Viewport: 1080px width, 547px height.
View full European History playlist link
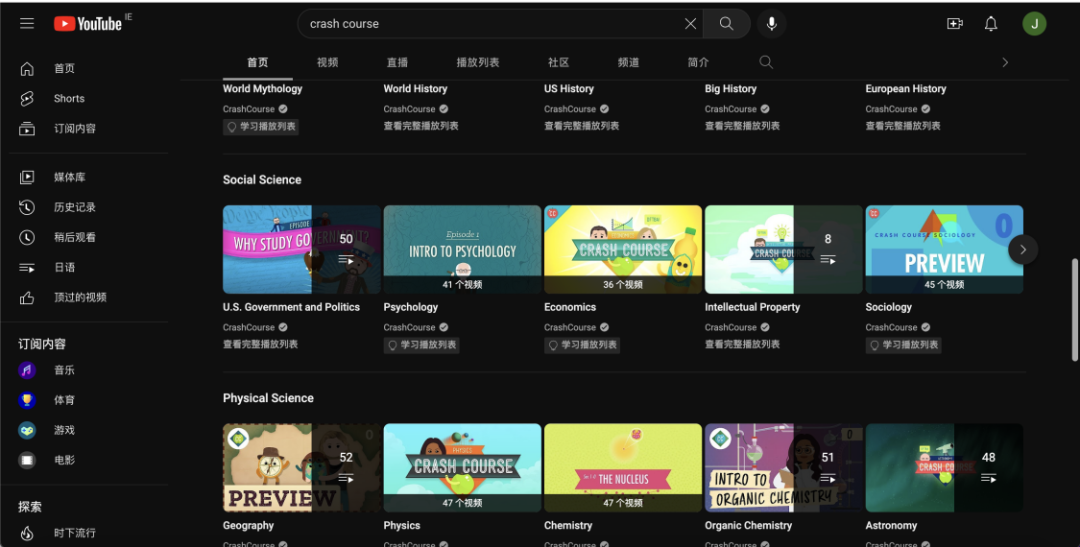coord(903,126)
